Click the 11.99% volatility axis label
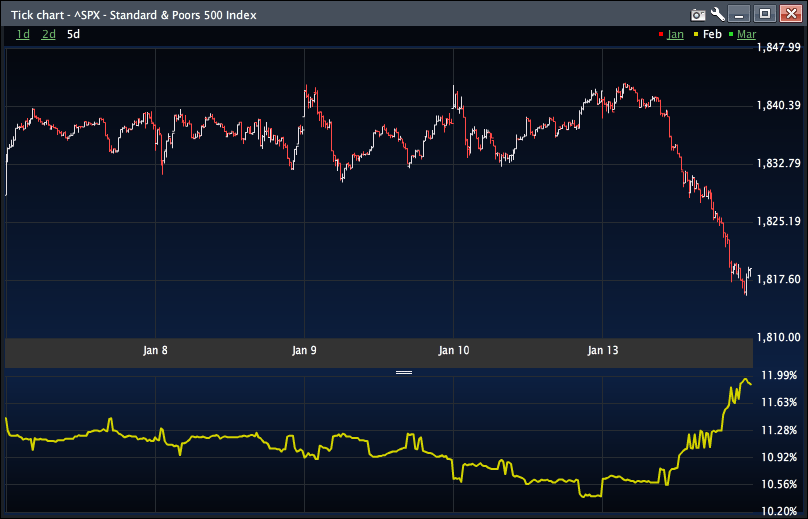 point(778,376)
